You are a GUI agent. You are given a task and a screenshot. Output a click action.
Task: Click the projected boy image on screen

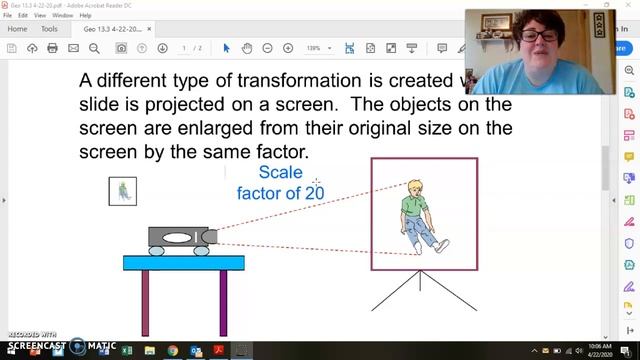click(x=423, y=216)
